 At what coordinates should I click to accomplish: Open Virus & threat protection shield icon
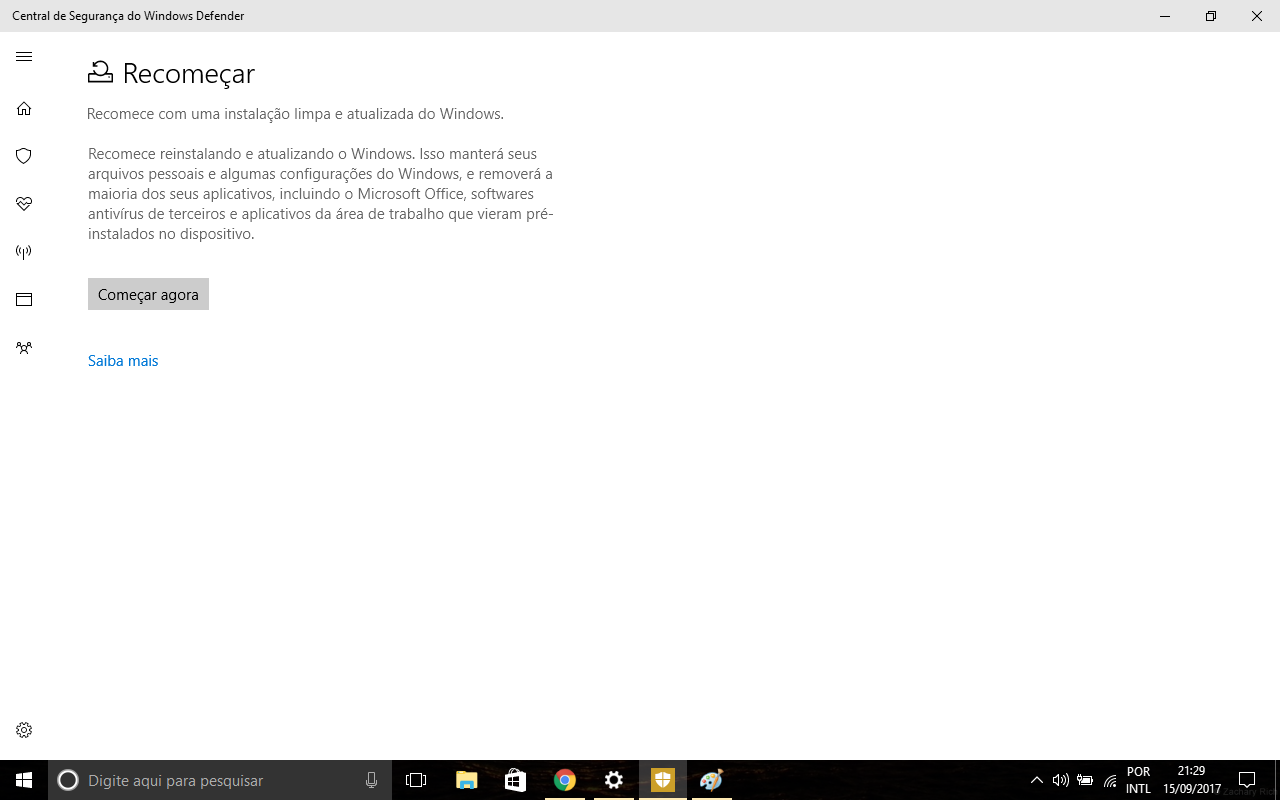pyautogui.click(x=24, y=156)
